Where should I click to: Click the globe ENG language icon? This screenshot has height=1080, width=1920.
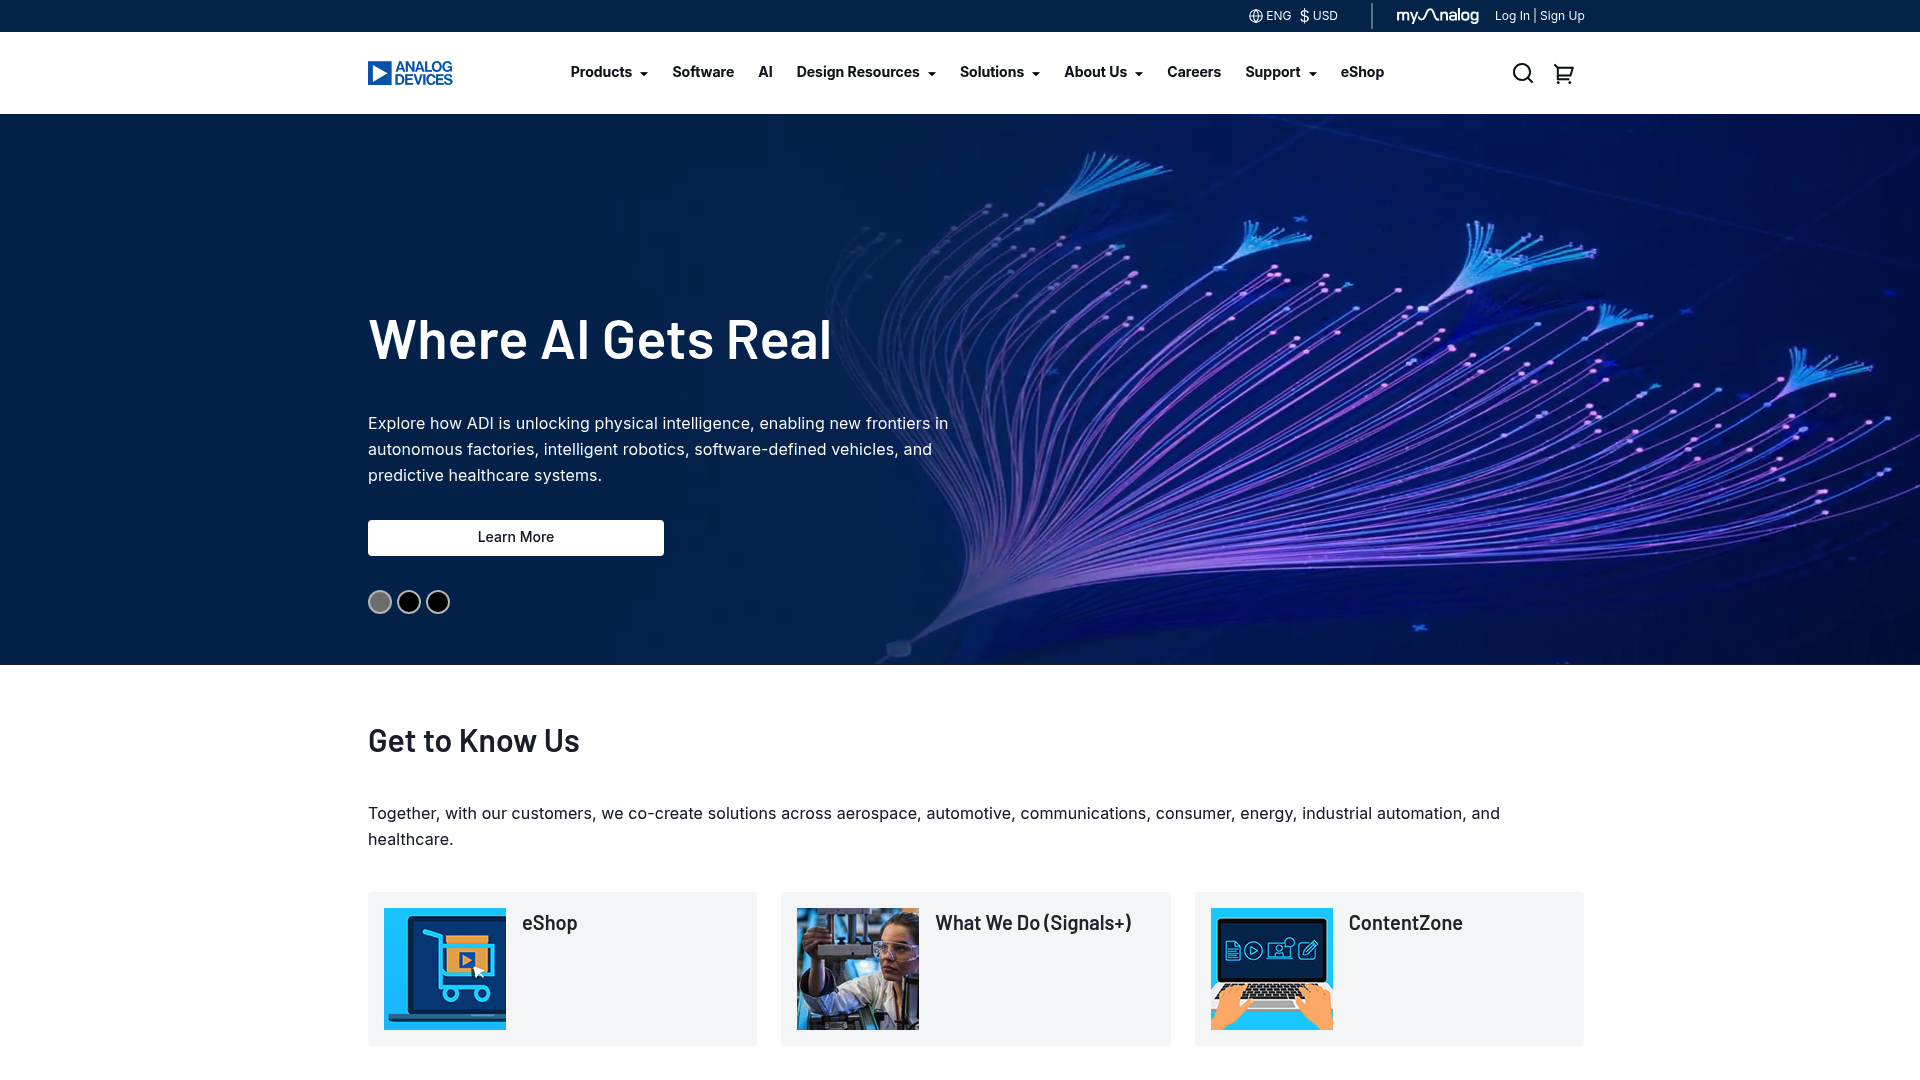pyautogui.click(x=1256, y=16)
